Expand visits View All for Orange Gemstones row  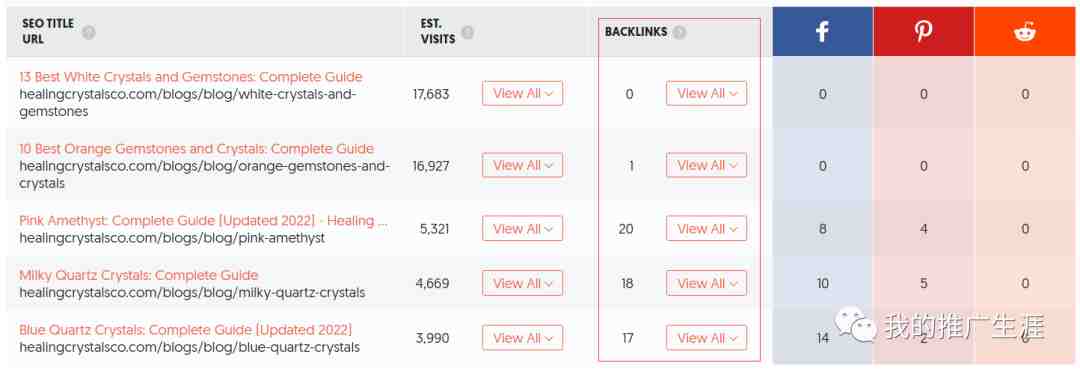coord(523,165)
